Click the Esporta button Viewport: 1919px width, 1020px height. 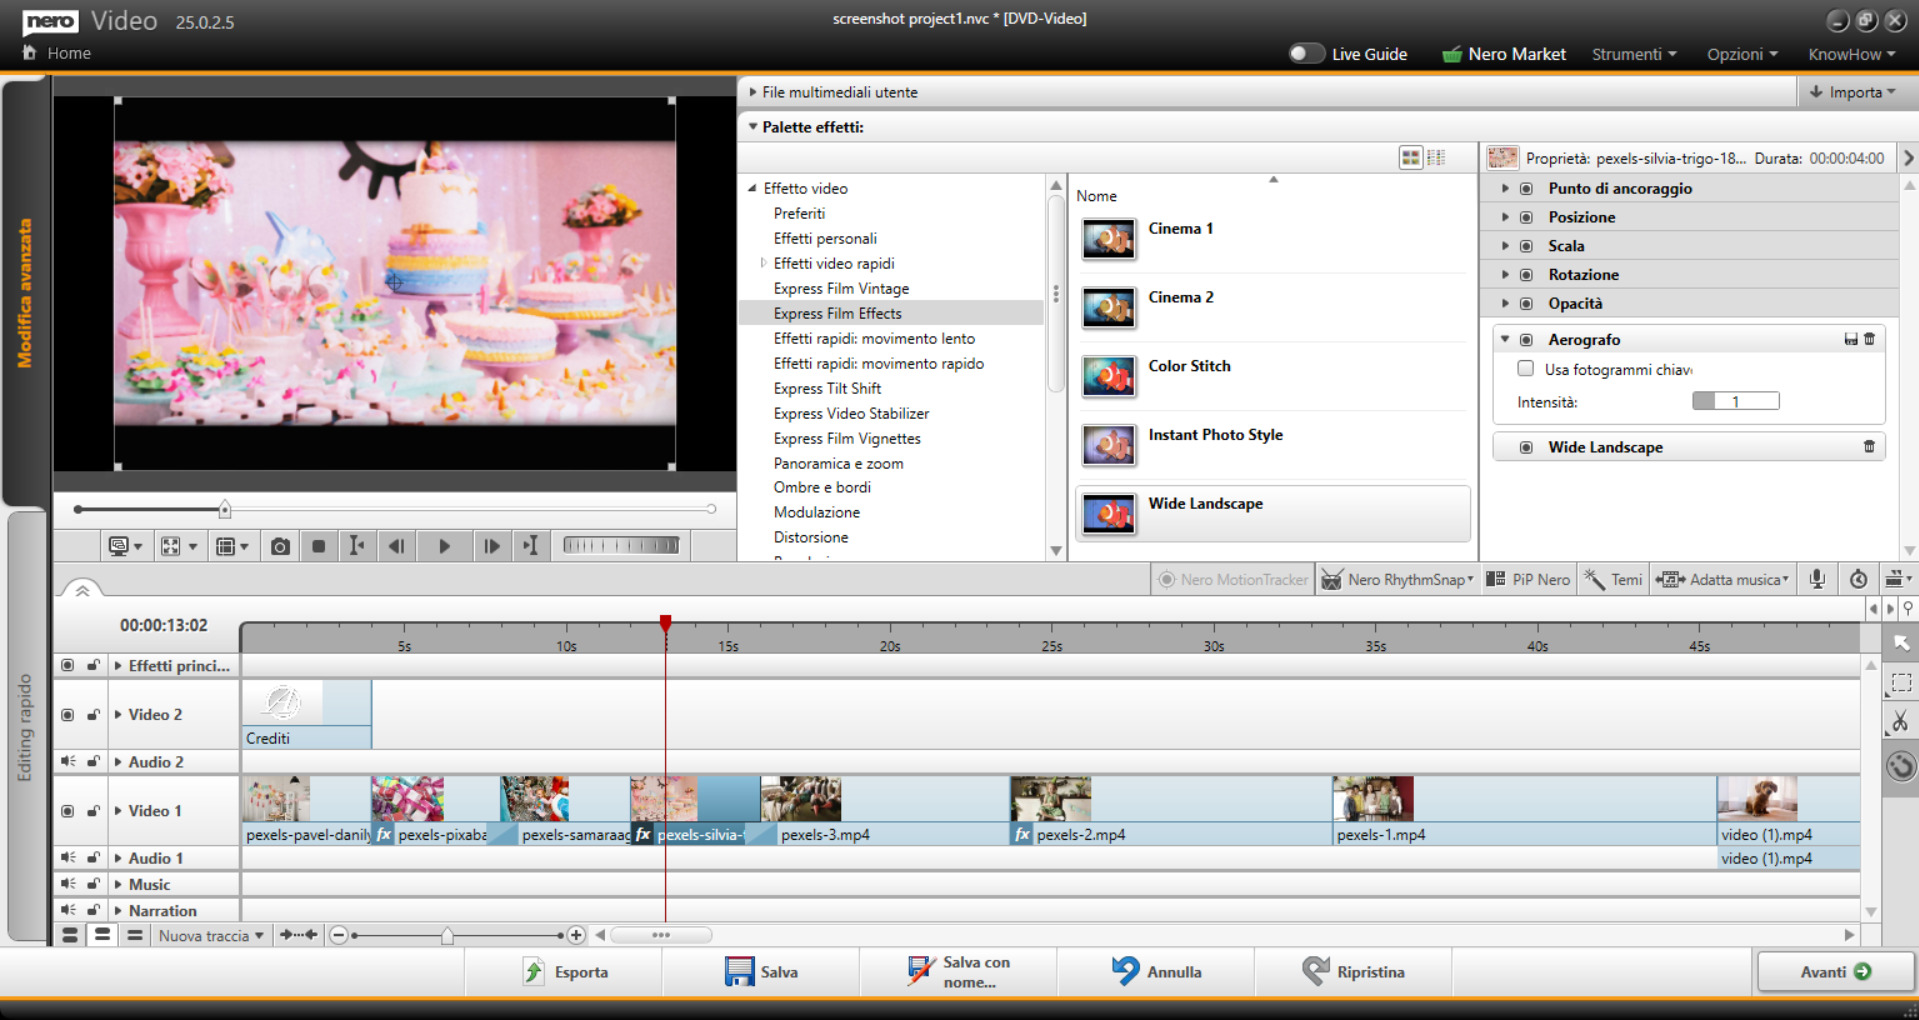click(565, 972)
